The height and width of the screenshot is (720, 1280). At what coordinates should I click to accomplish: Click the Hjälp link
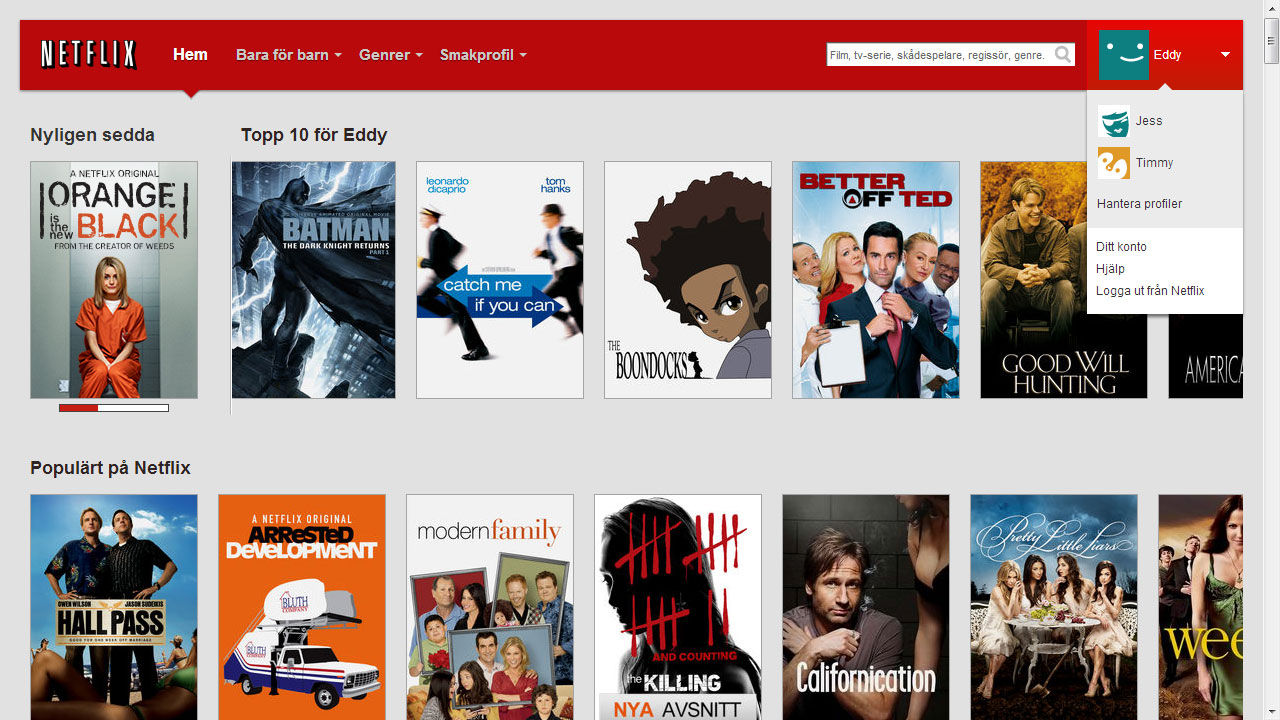(1110, 269)
